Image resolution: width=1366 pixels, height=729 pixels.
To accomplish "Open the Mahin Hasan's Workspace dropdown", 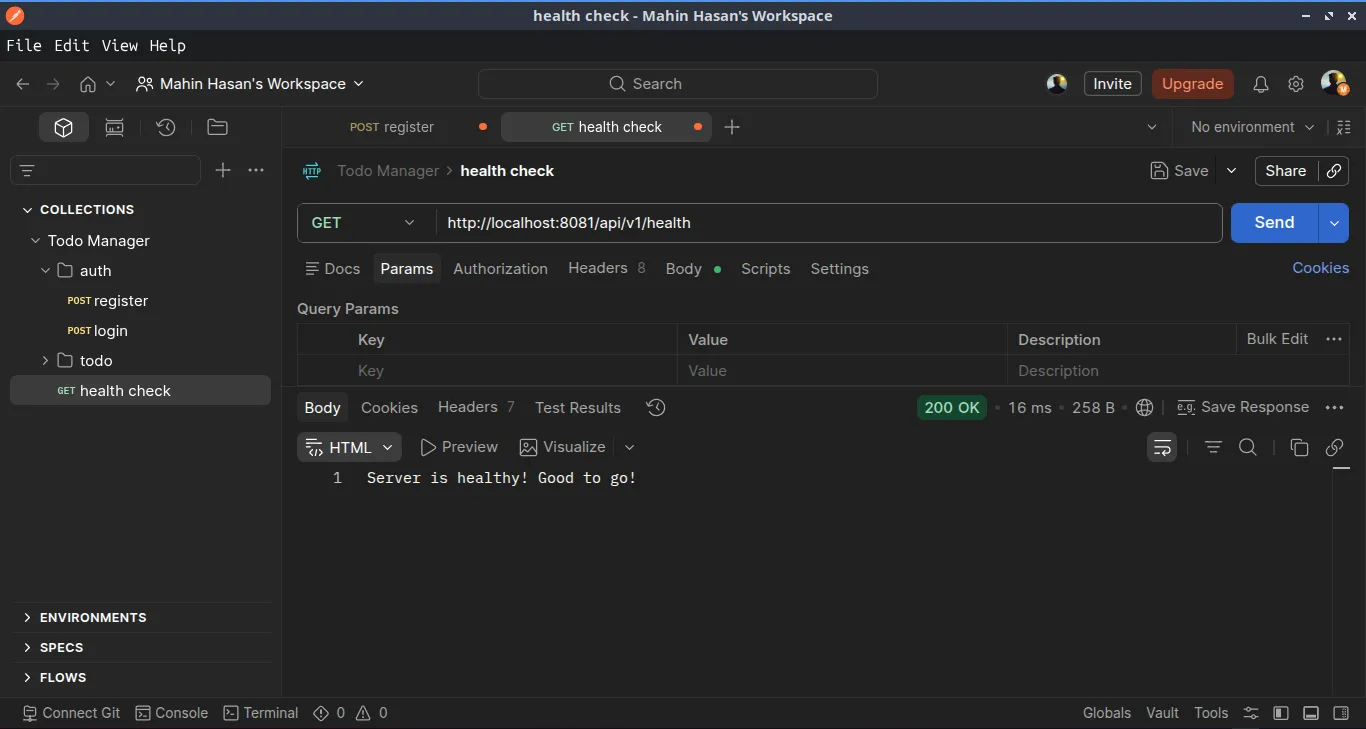I will coord(250,84).
